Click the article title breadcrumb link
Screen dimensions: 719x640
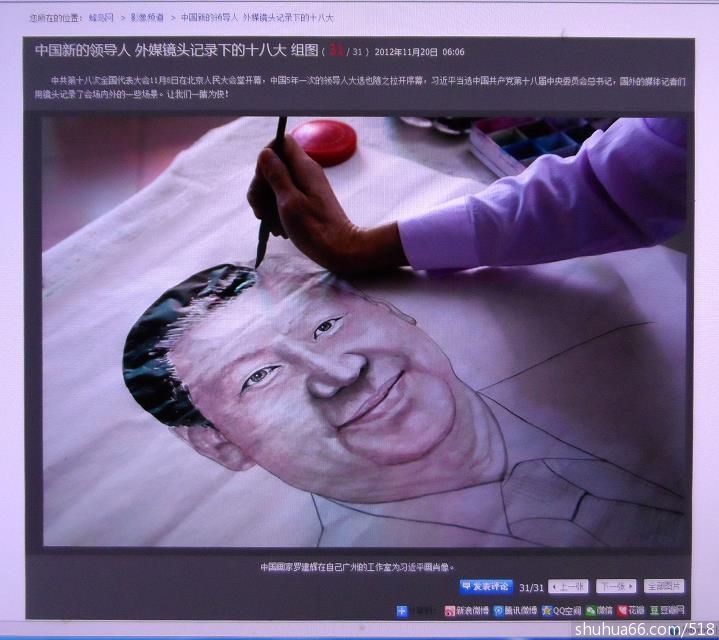(x=257, y=18)
